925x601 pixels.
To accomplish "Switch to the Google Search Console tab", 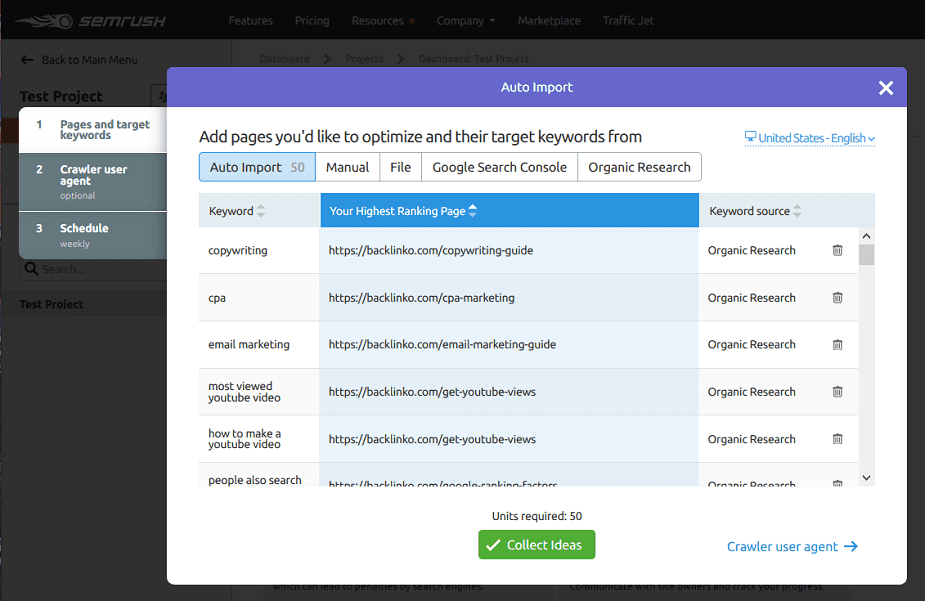I will point(499,167).
